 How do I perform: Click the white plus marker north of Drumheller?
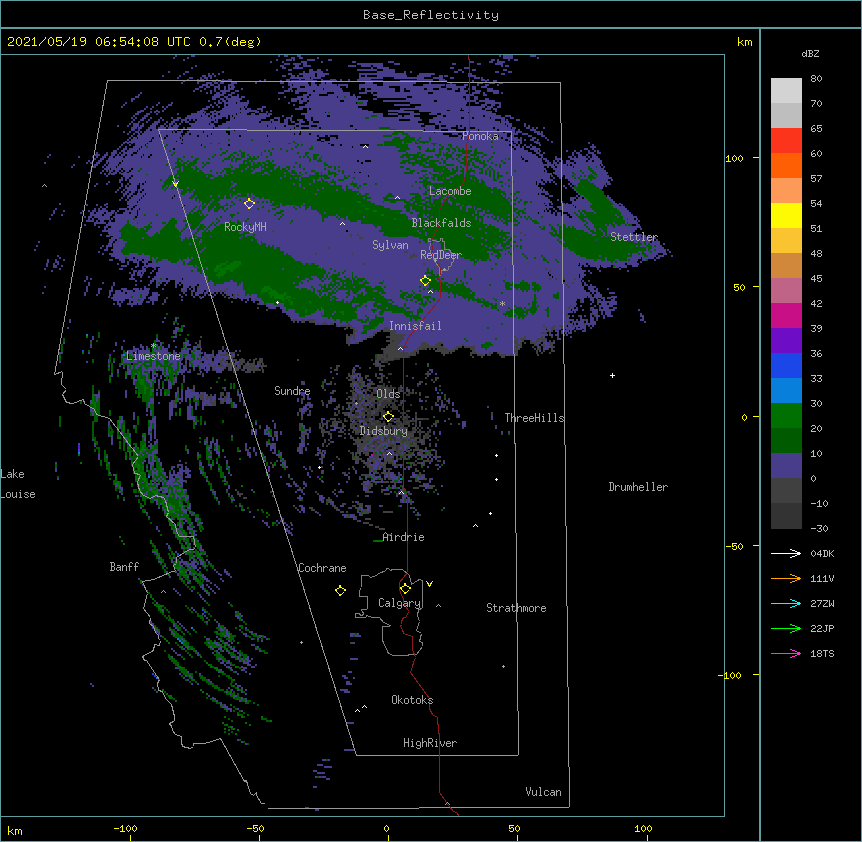pos(612,375)
